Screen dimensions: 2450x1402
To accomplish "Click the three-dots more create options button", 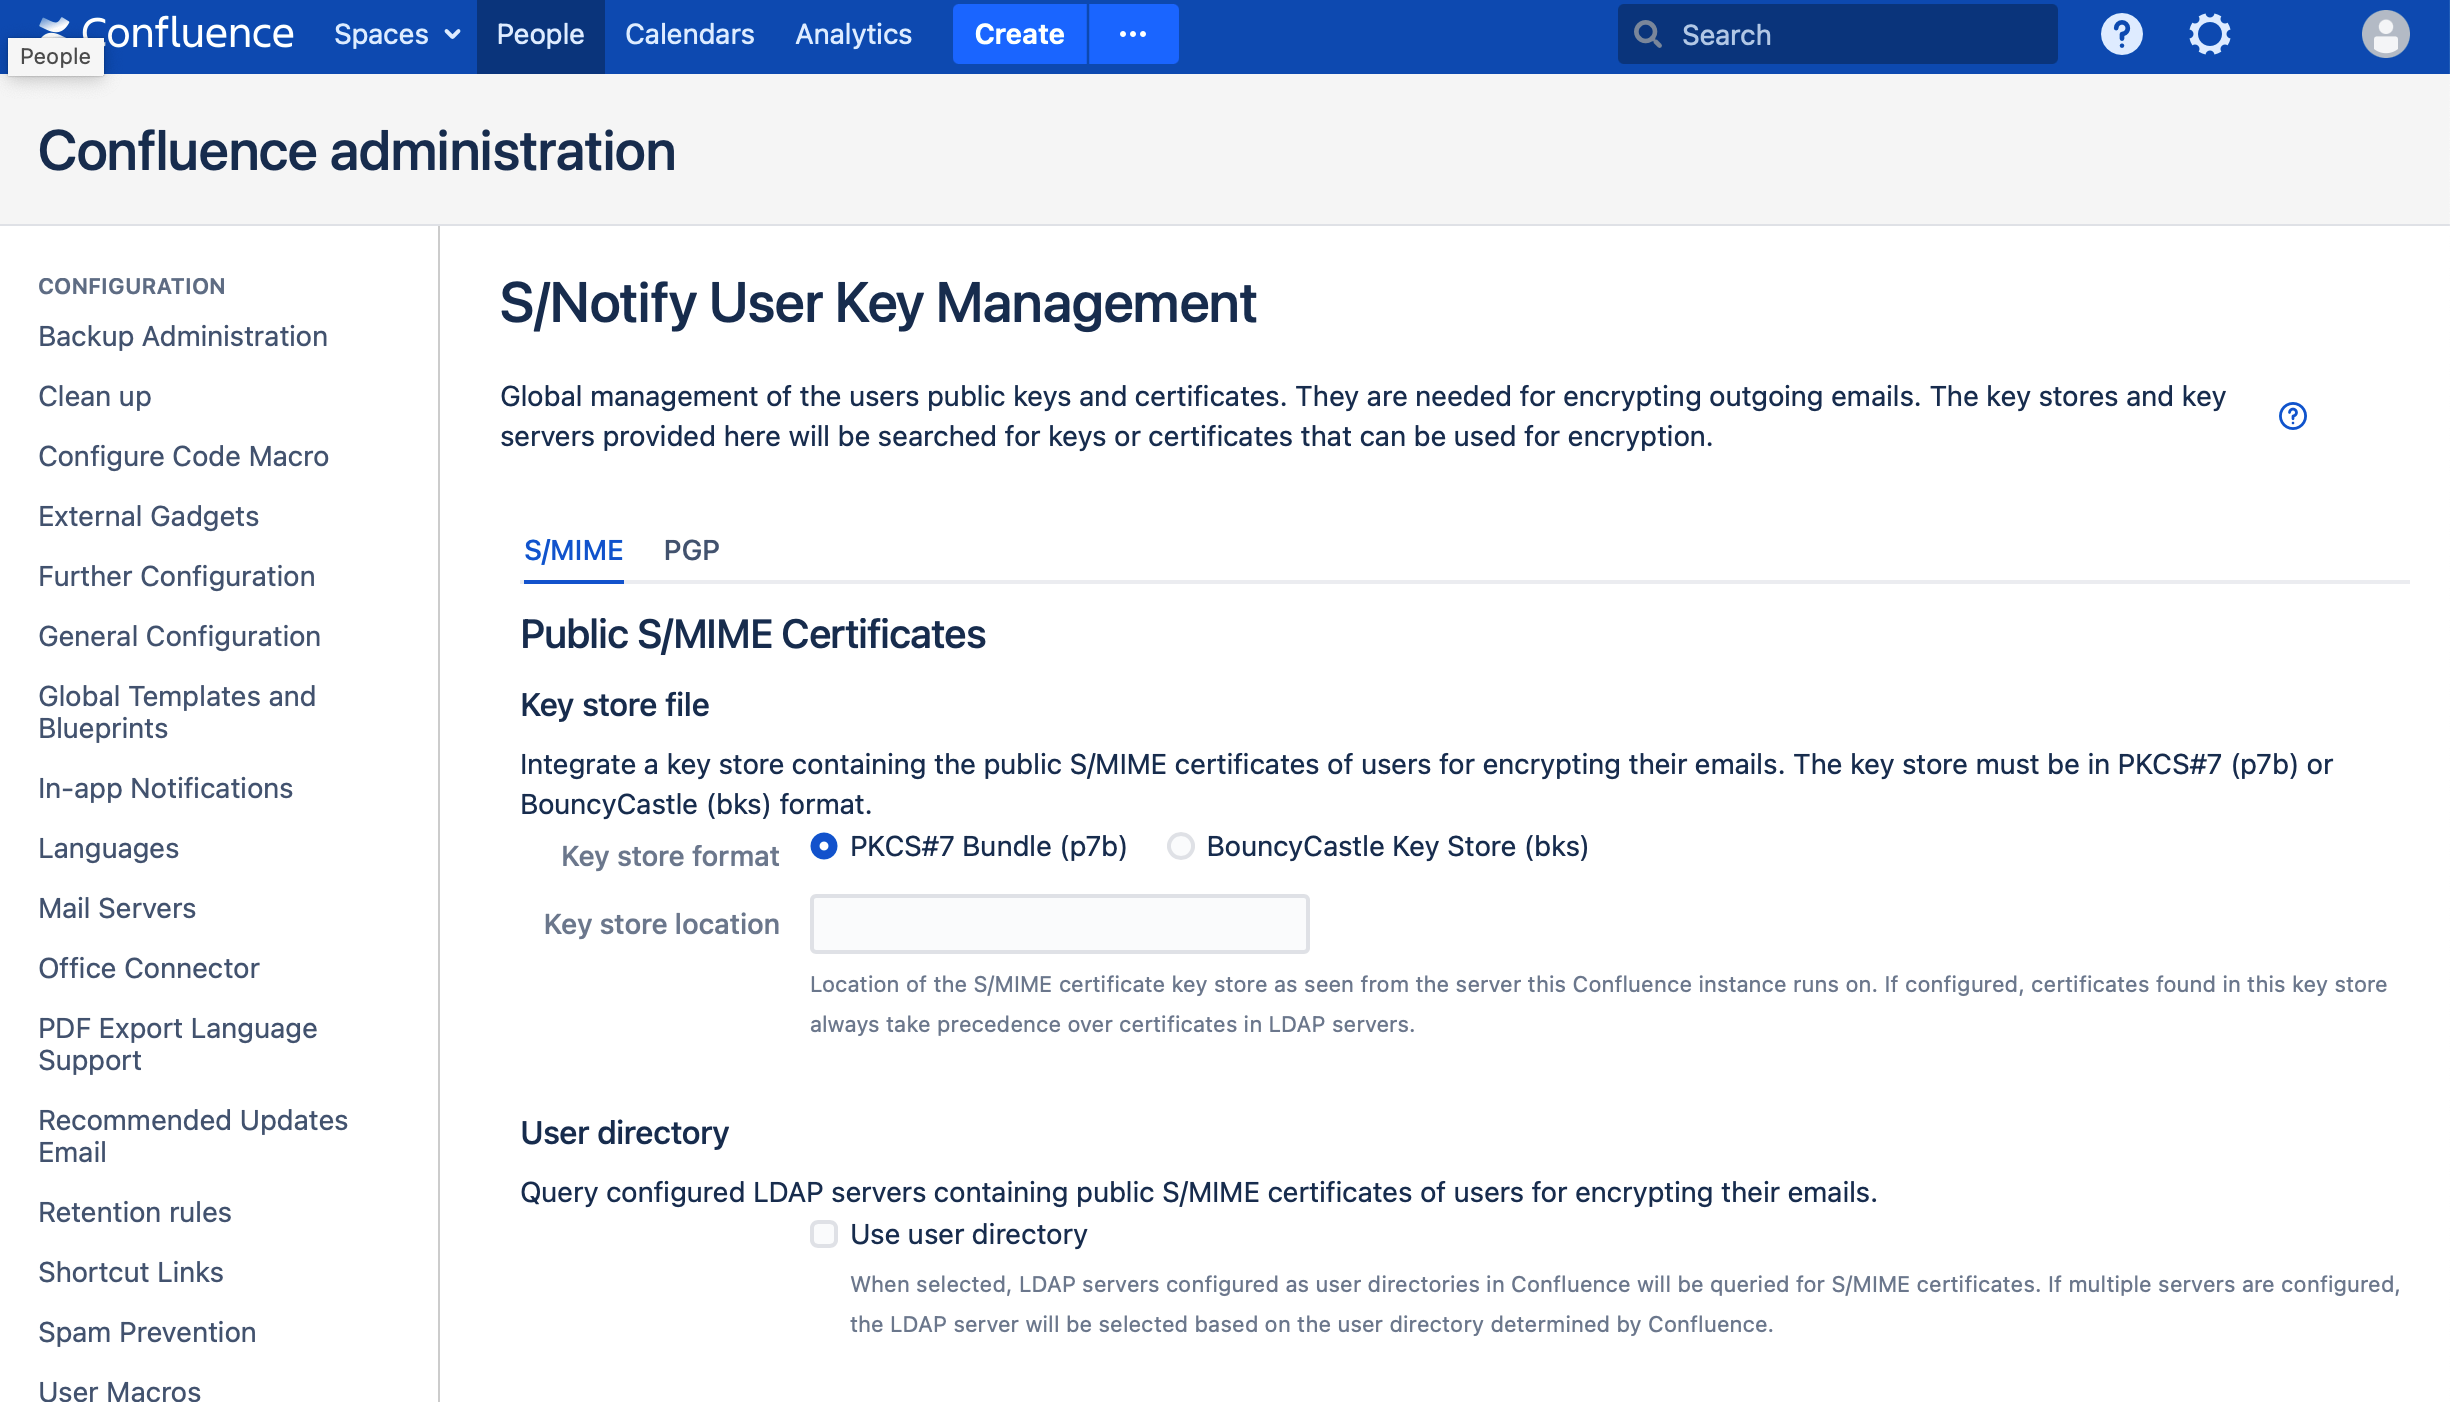I will 1133,35.
